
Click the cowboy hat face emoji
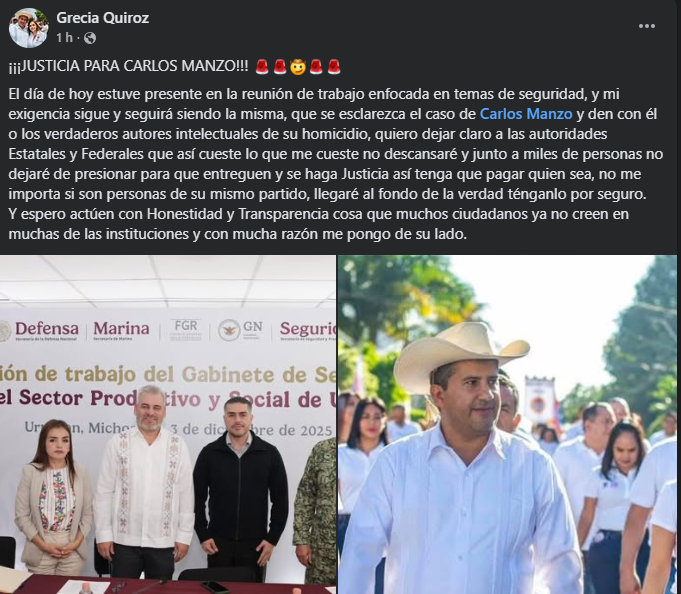[298, 67]
